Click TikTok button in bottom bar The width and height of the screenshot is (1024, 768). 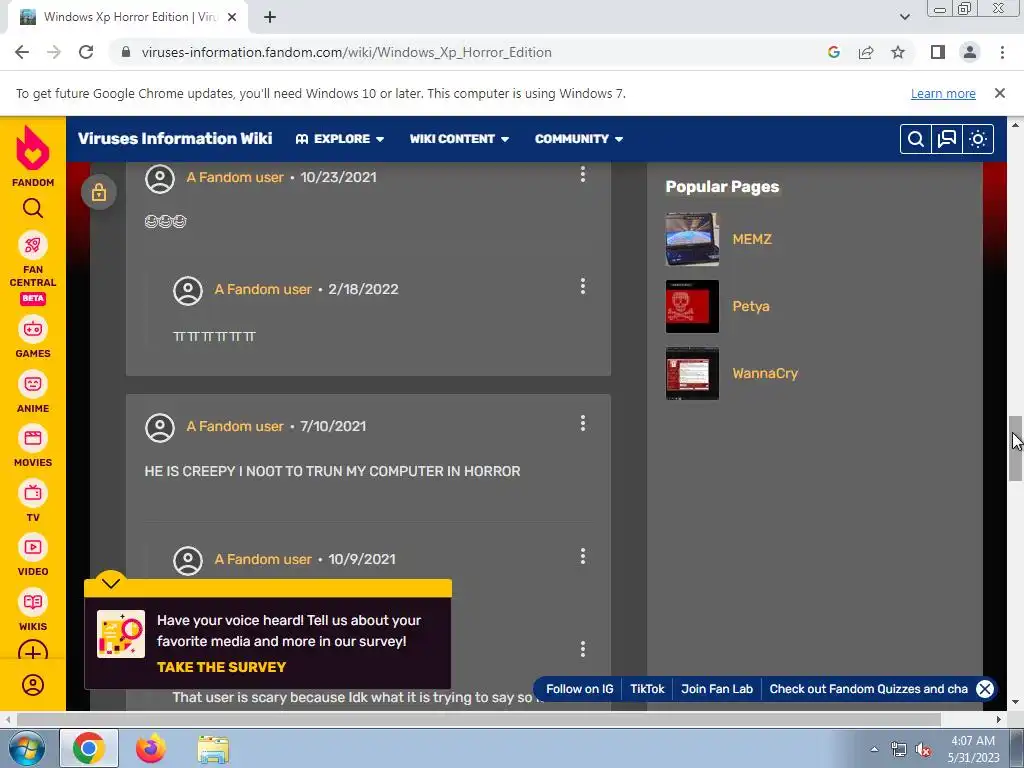[647, 689]
